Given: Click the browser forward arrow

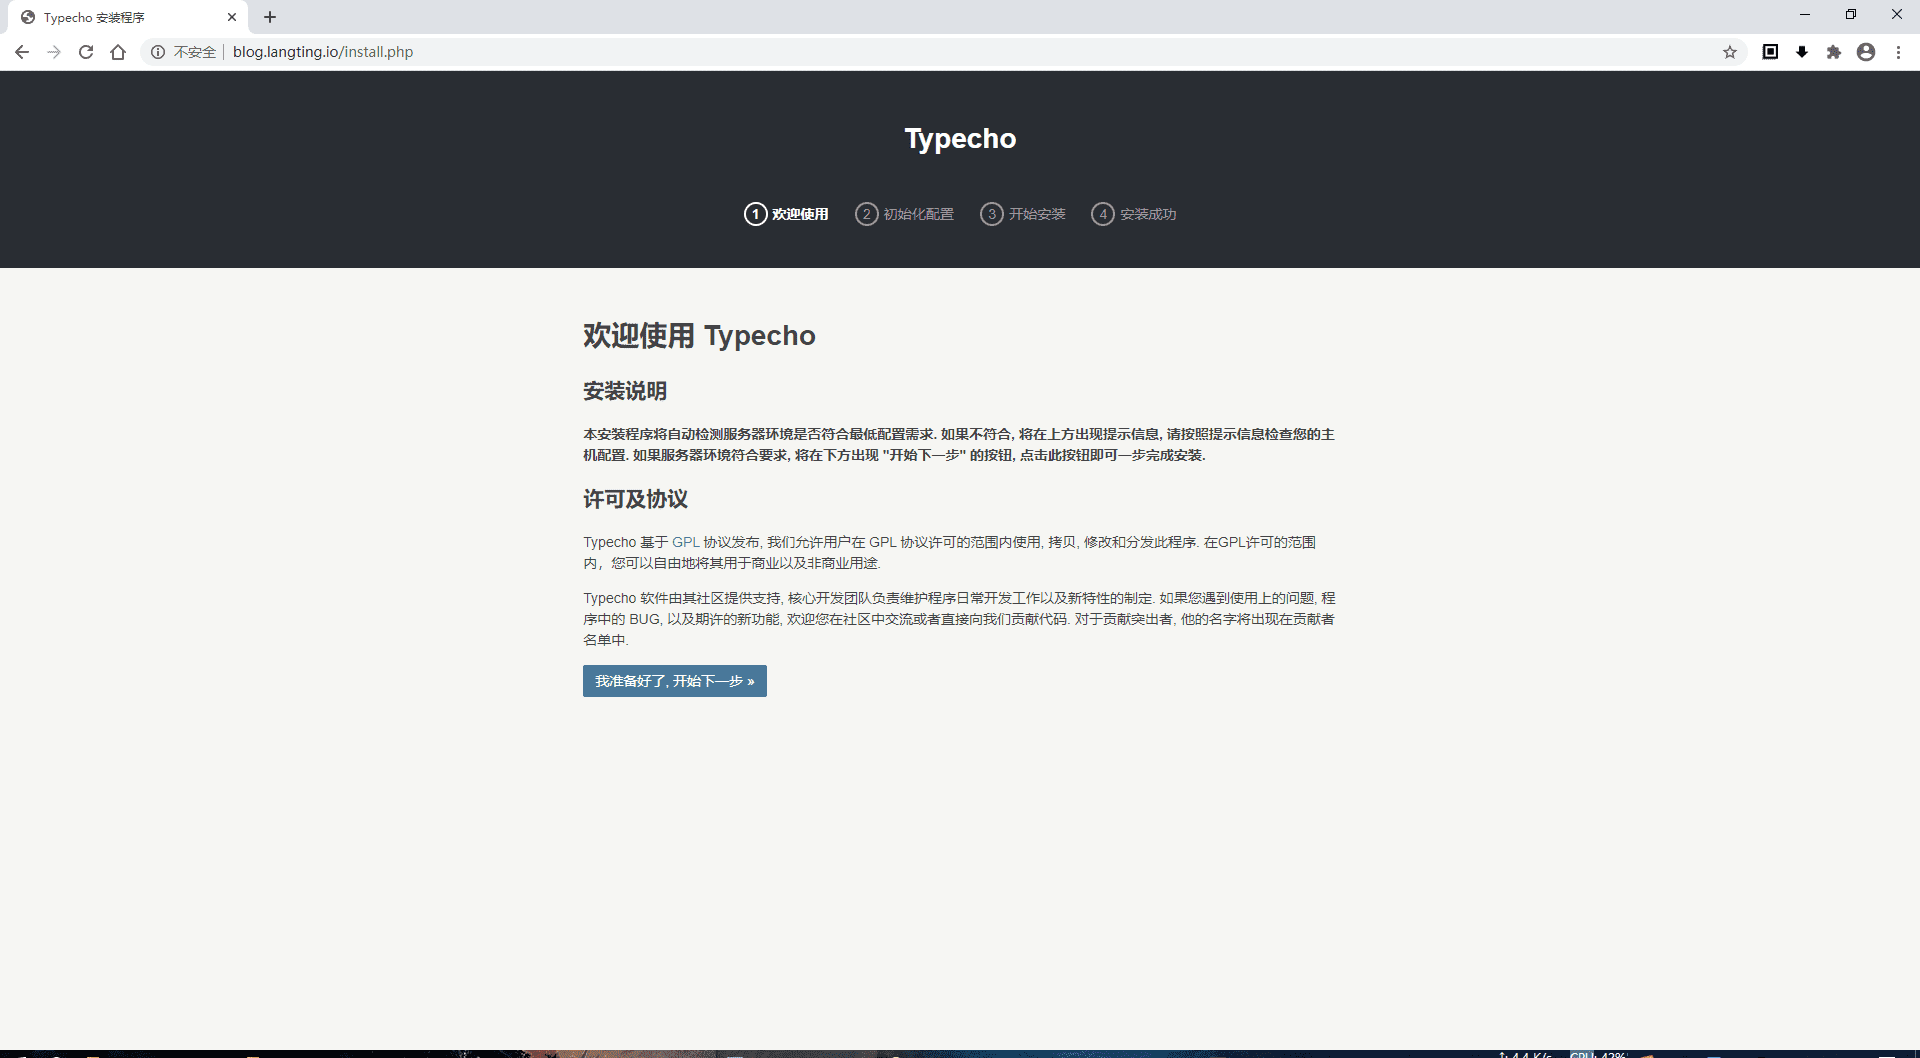Looking at the screenshot, I should coord(54,52).
